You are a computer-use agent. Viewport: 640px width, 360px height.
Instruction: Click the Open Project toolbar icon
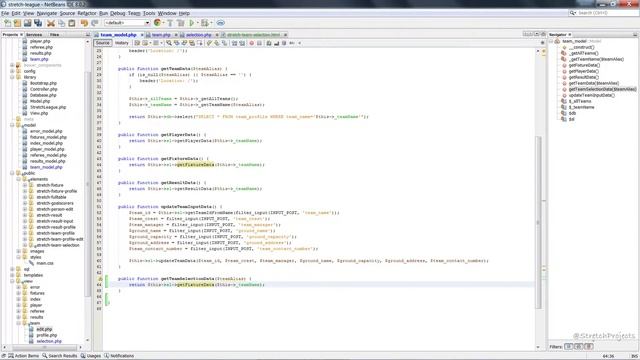[x=27, y=23]
